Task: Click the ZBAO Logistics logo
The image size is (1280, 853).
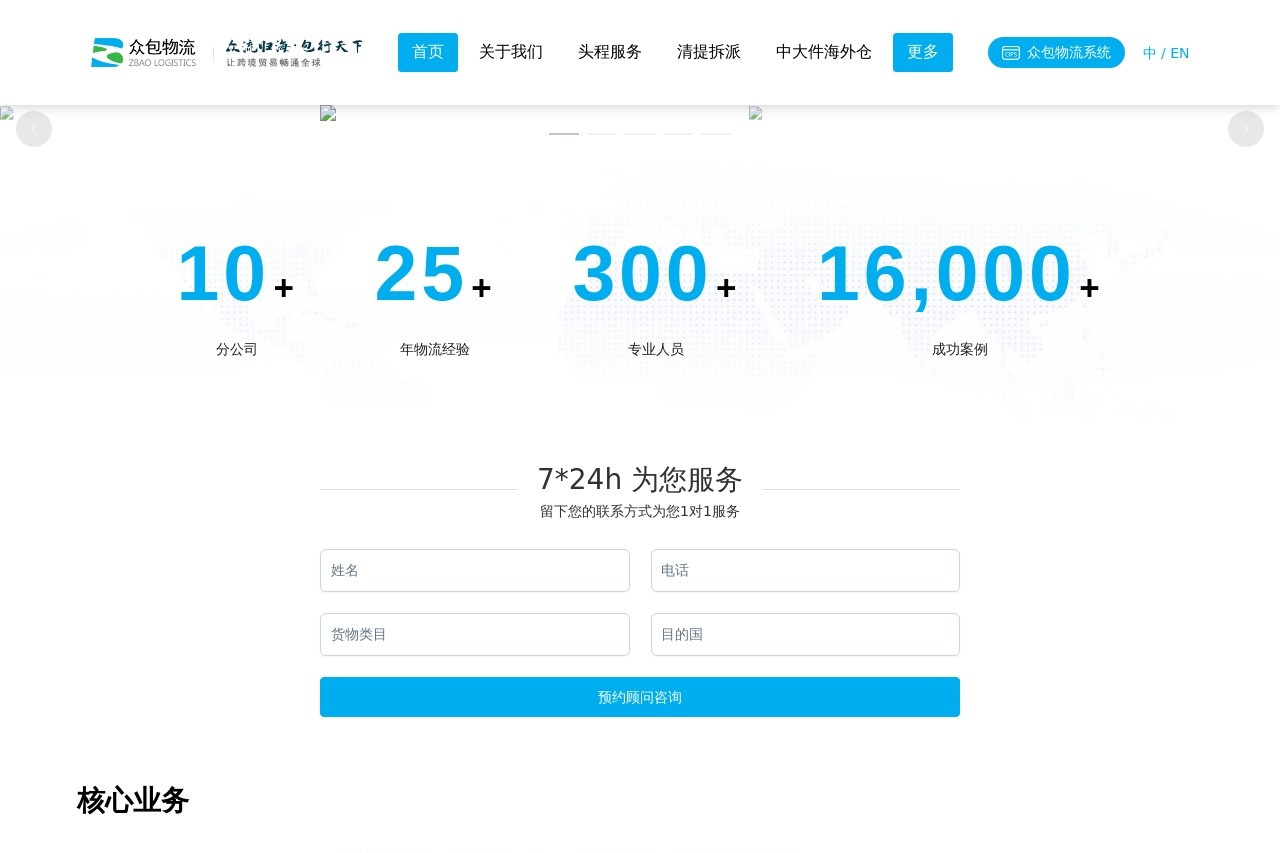Action: click(143, 53)
